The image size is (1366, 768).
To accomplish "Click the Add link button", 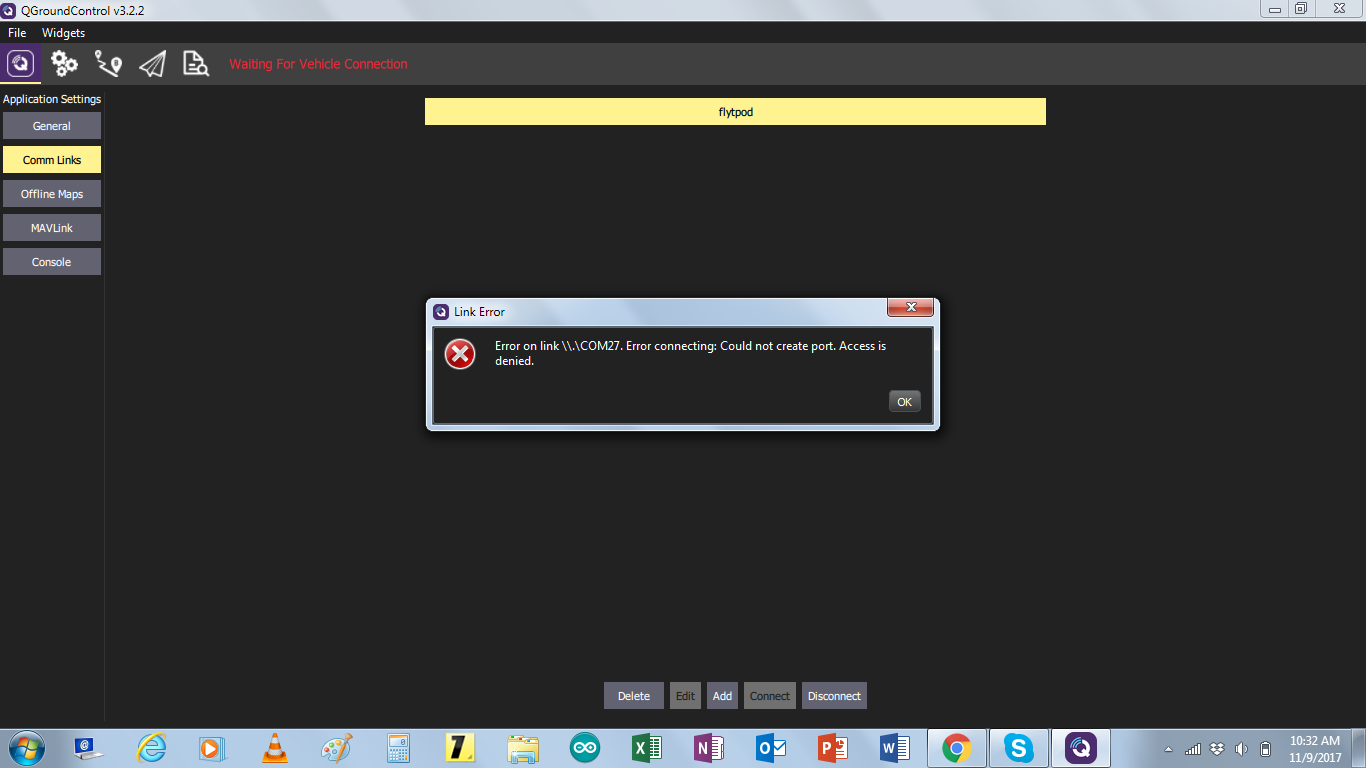I will (x=722, y=696).
